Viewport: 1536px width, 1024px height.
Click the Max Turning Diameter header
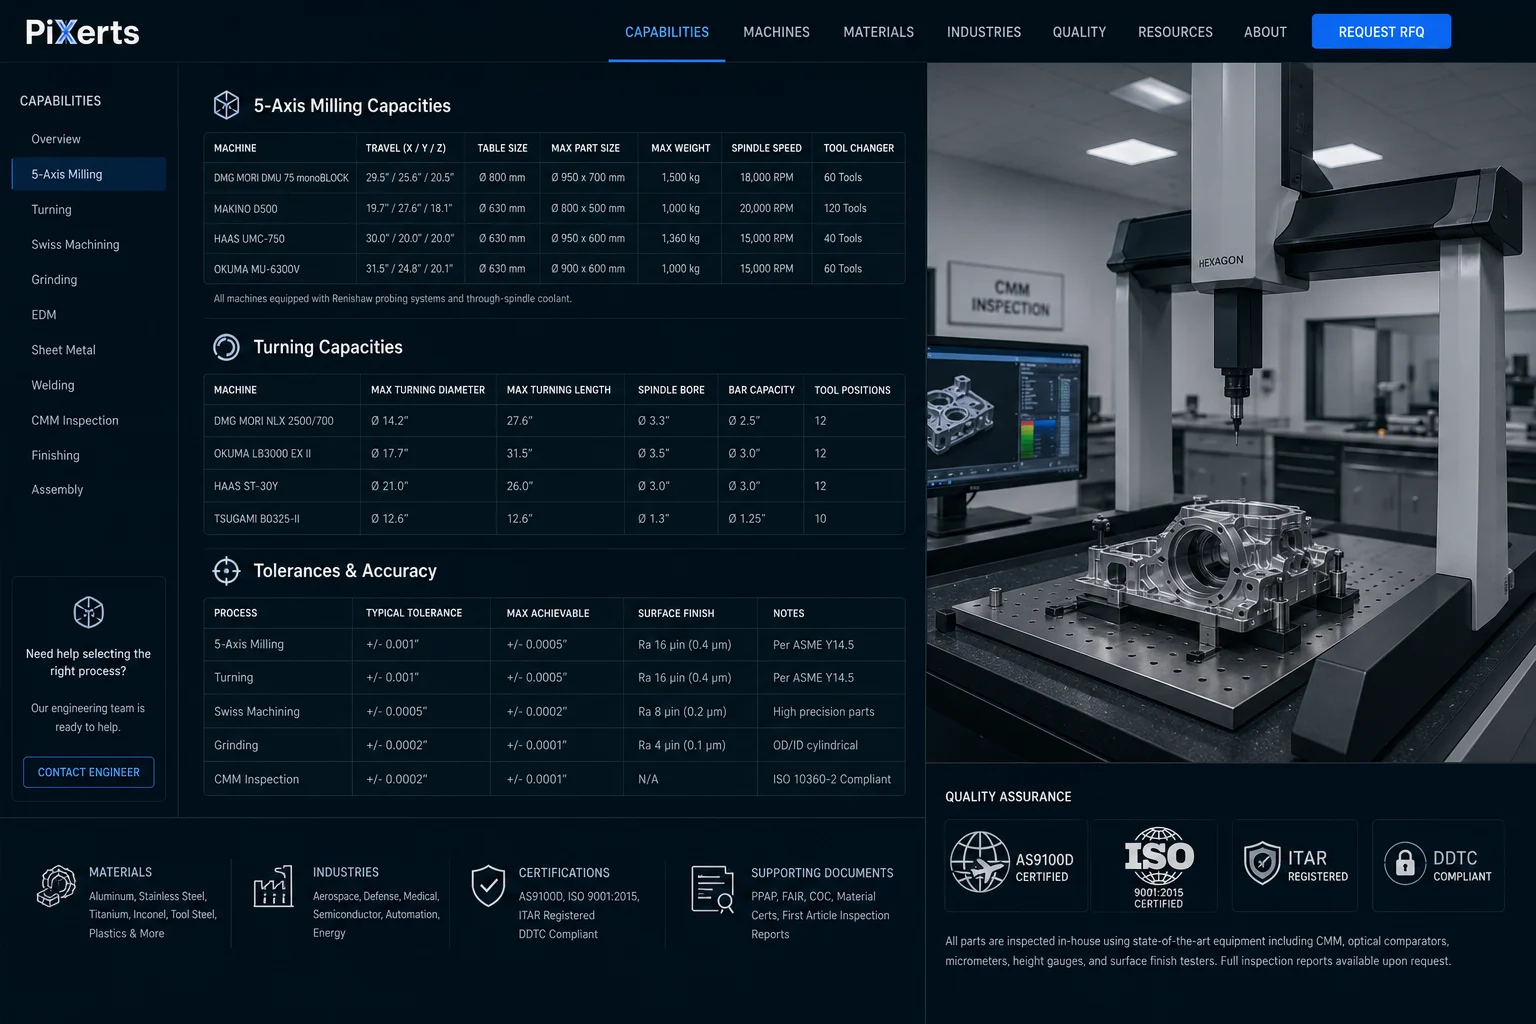tap(428, 390)
